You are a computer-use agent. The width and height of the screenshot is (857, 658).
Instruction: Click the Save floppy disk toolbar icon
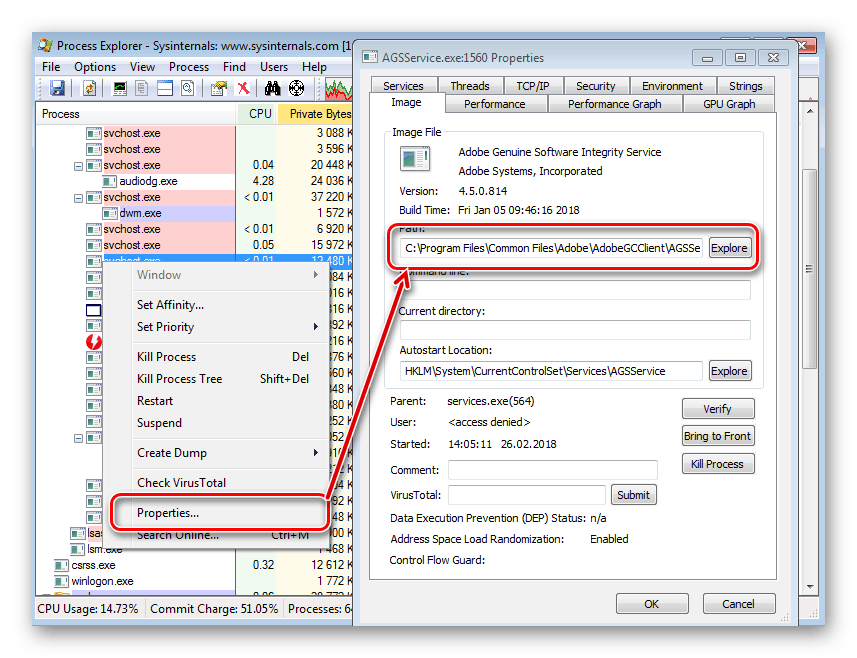57,89
